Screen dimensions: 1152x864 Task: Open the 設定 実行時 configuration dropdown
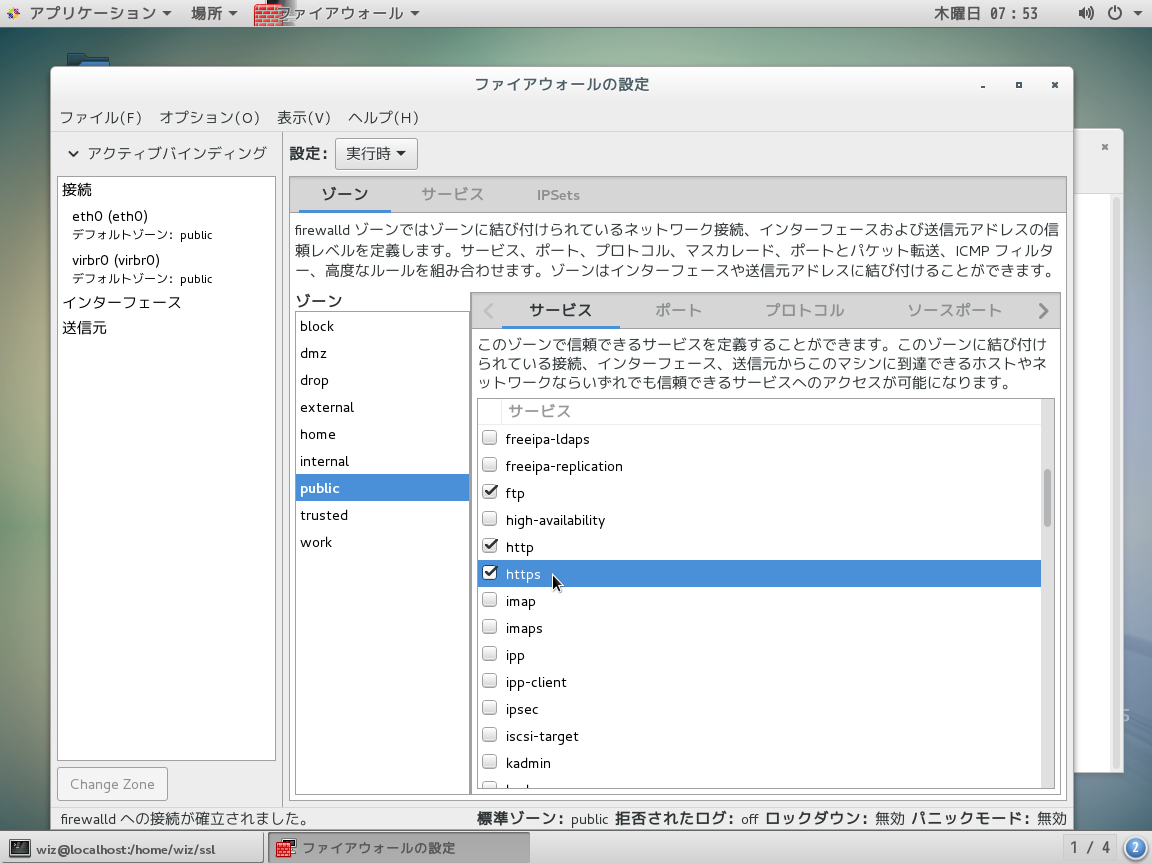376,154
